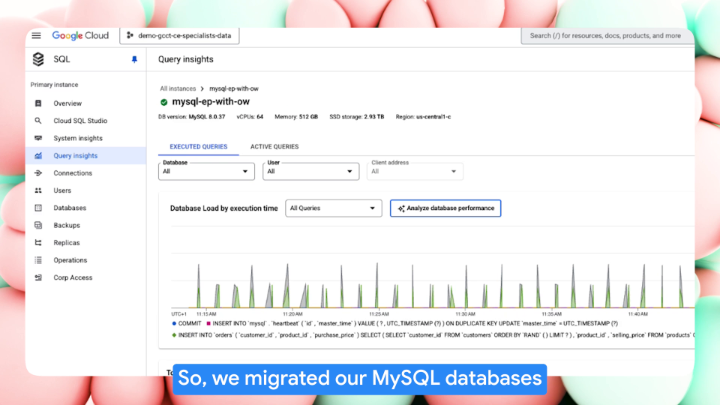Click the Google Cloud logo
720x405 pixels.
pos(80,35)
